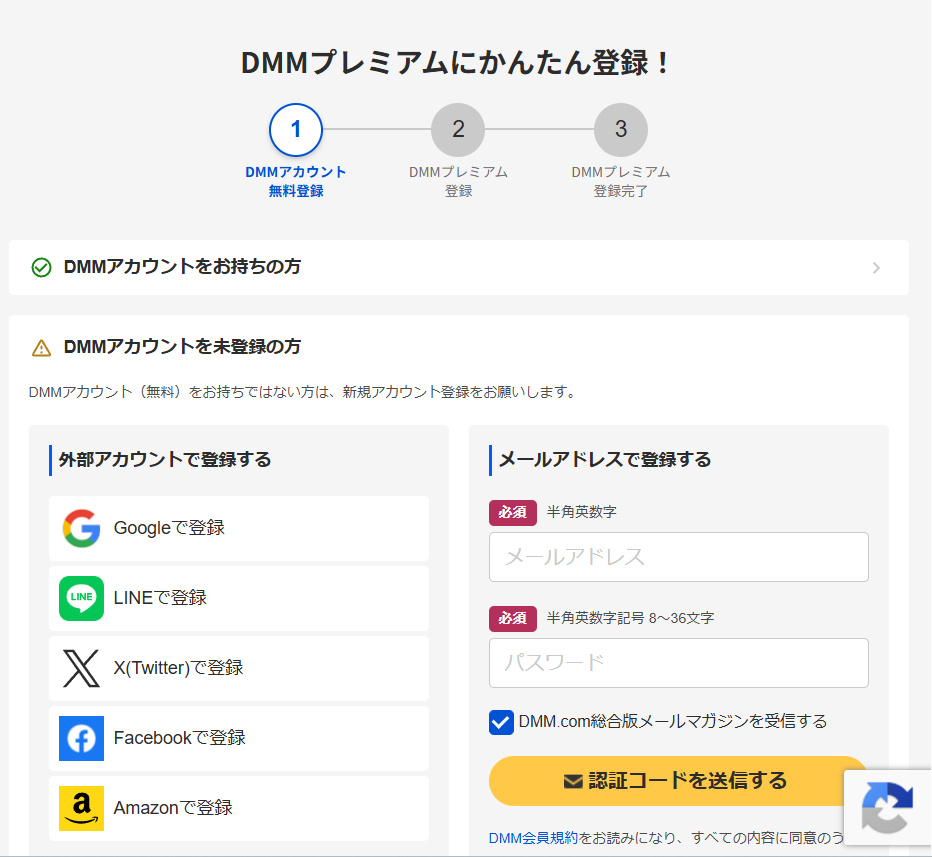932x857 pixels.
Task: Click the green checkmark icon beside DMMアカウントをお持ちの方
Action: (x=41, y=267)
